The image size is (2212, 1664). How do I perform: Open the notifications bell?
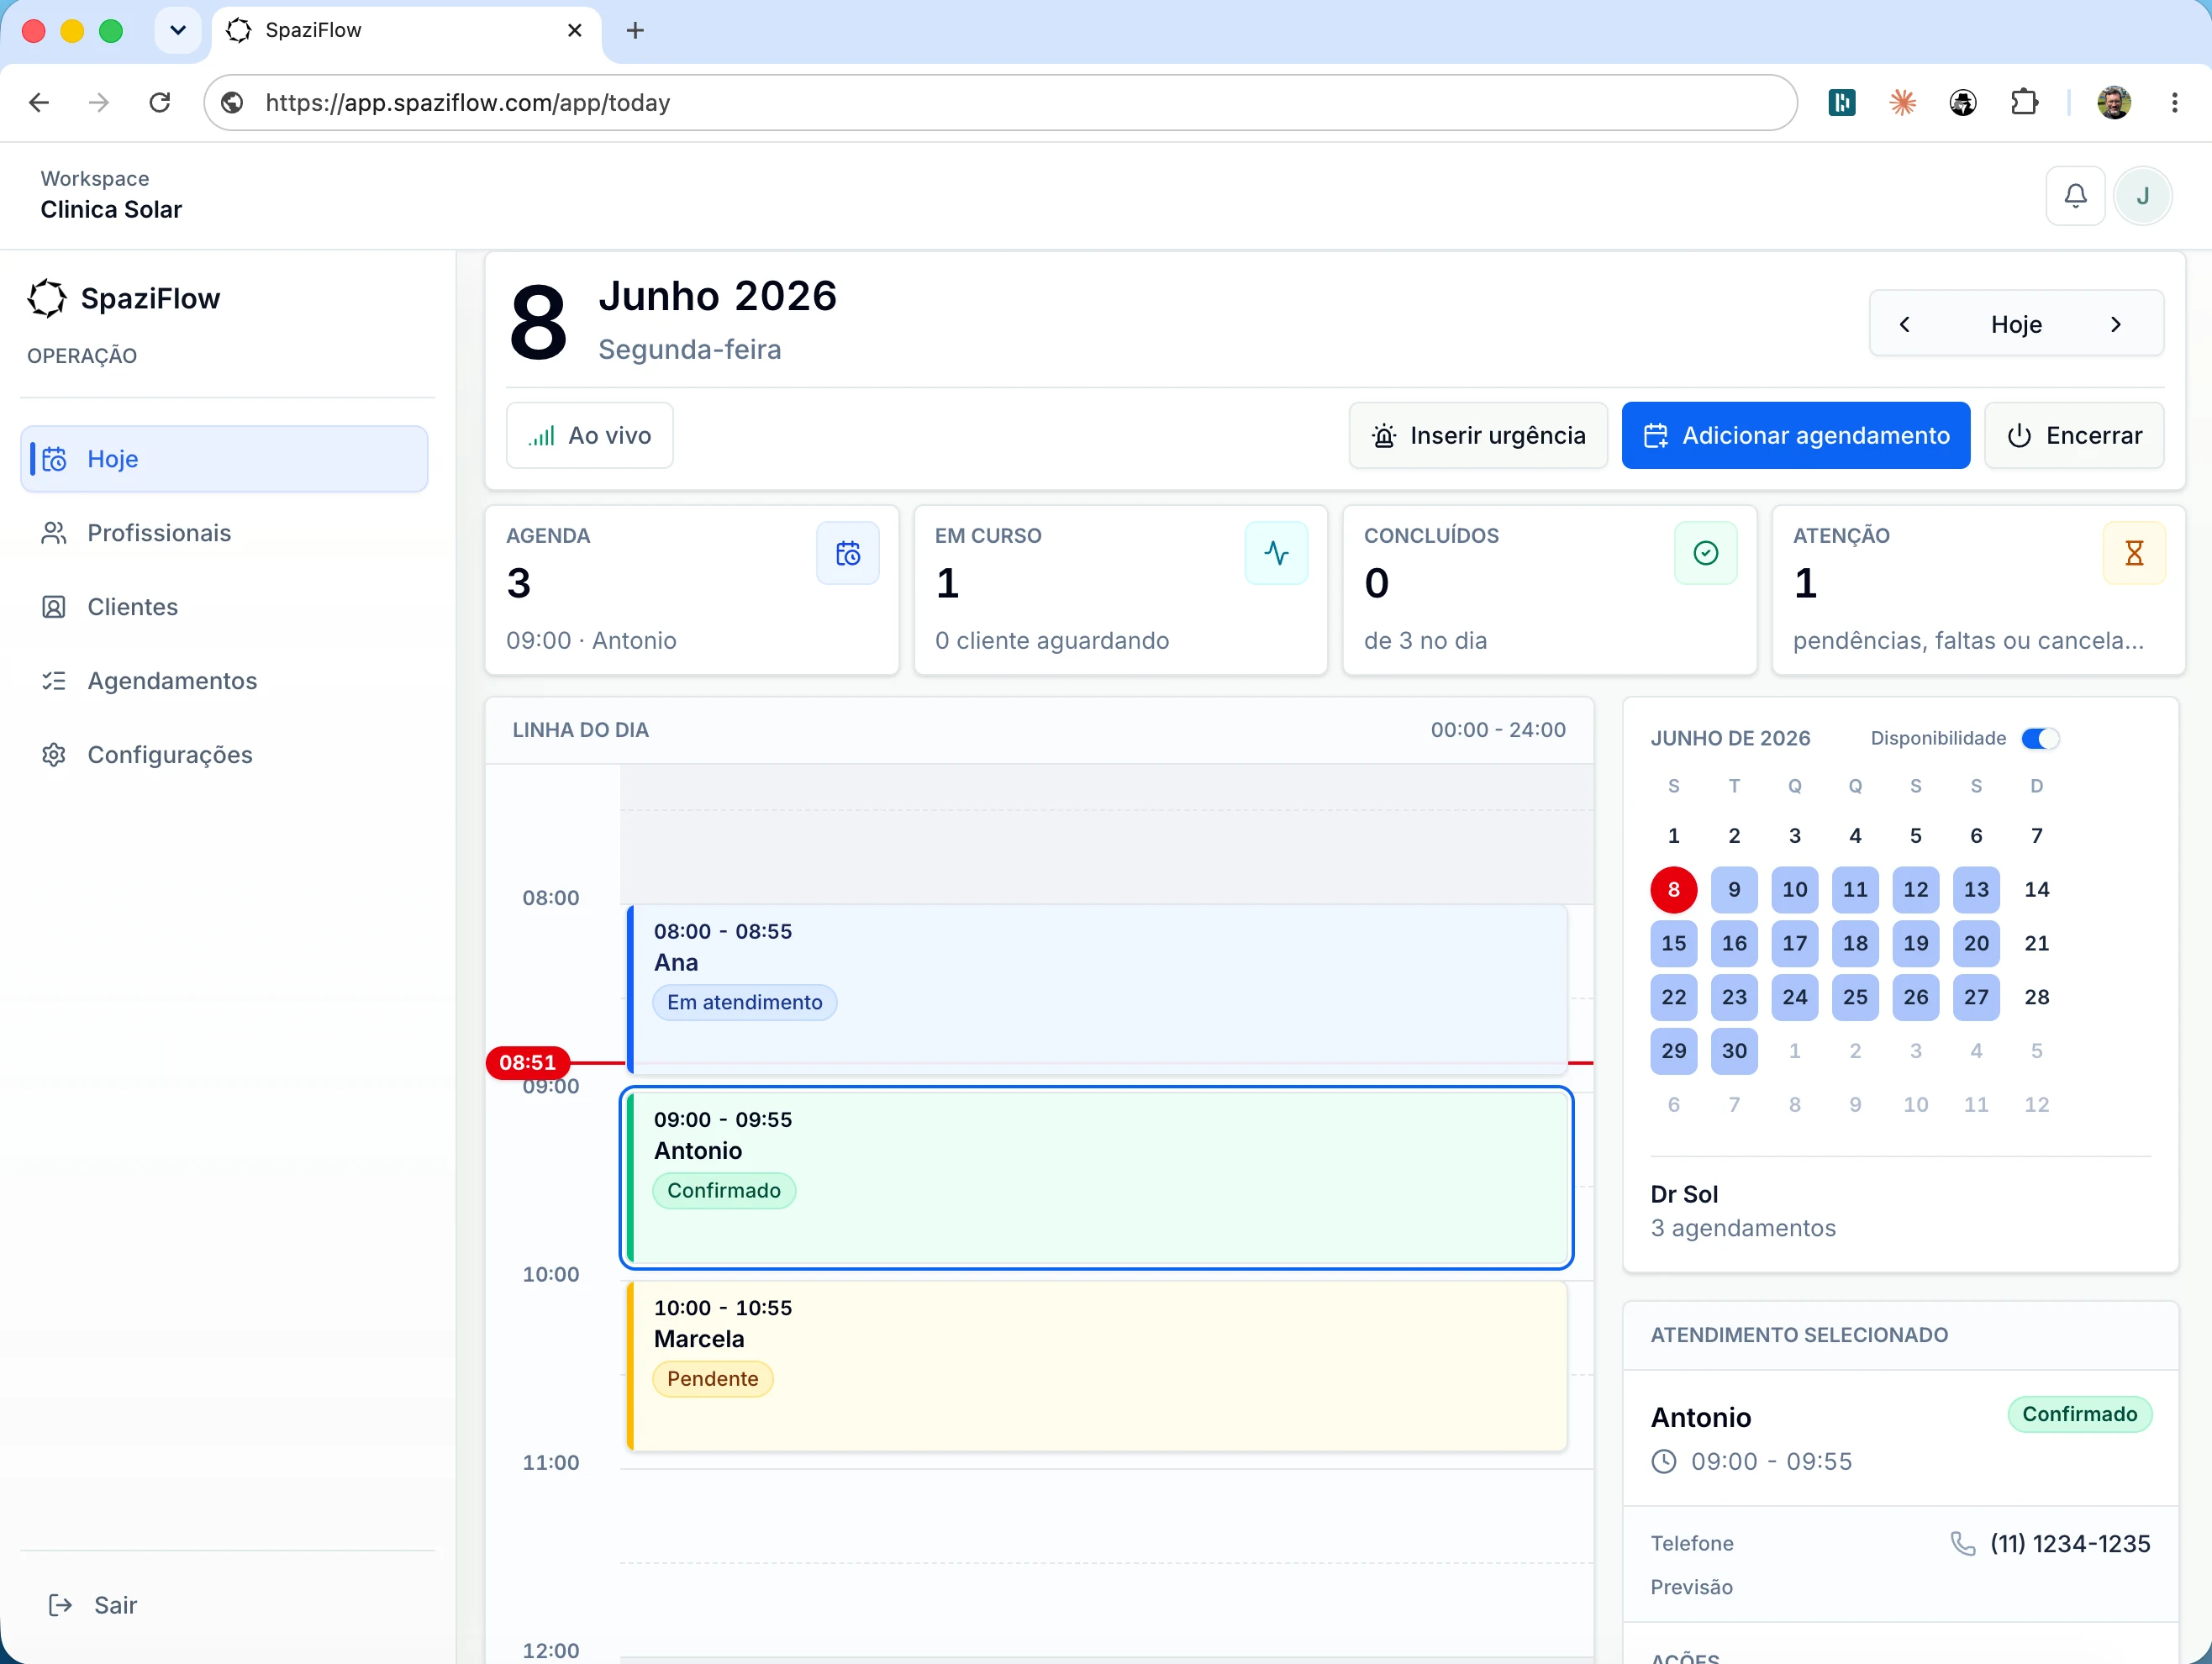point(2075,196)
